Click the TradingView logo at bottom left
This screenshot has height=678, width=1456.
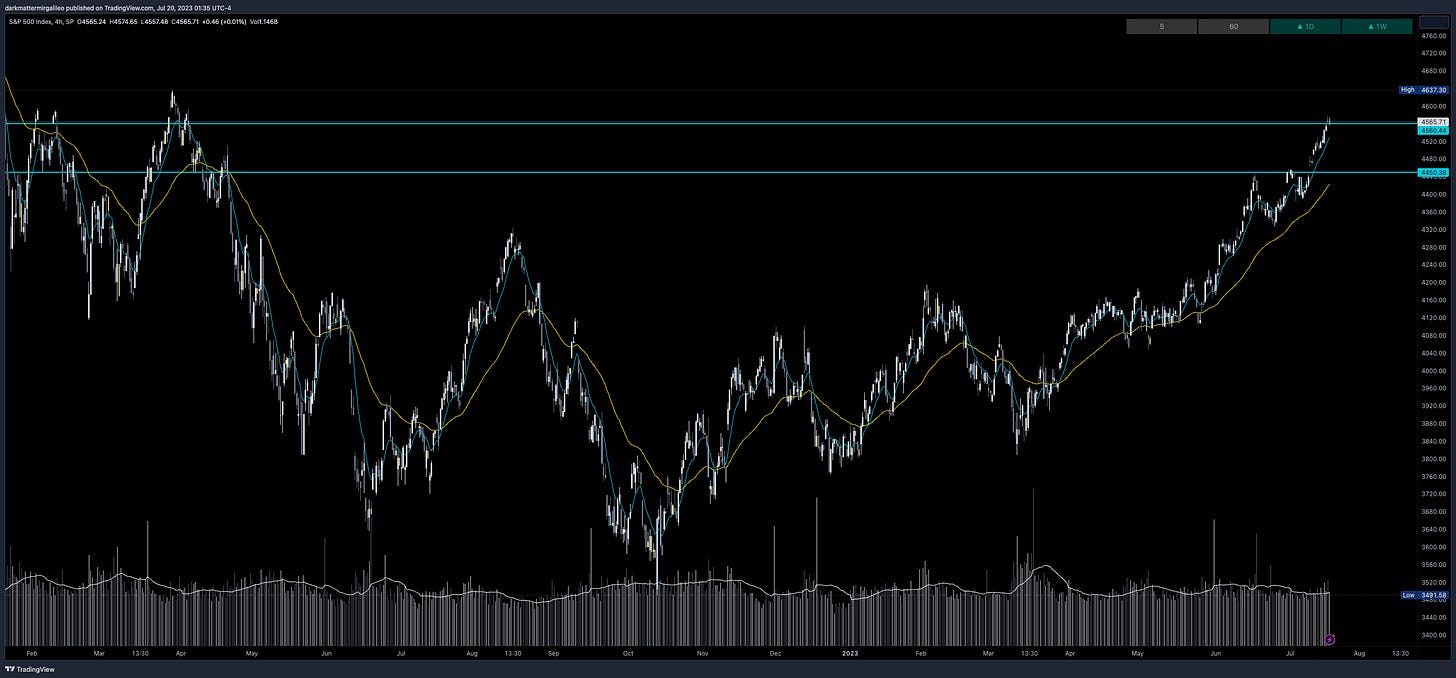[x=28, y=668]
